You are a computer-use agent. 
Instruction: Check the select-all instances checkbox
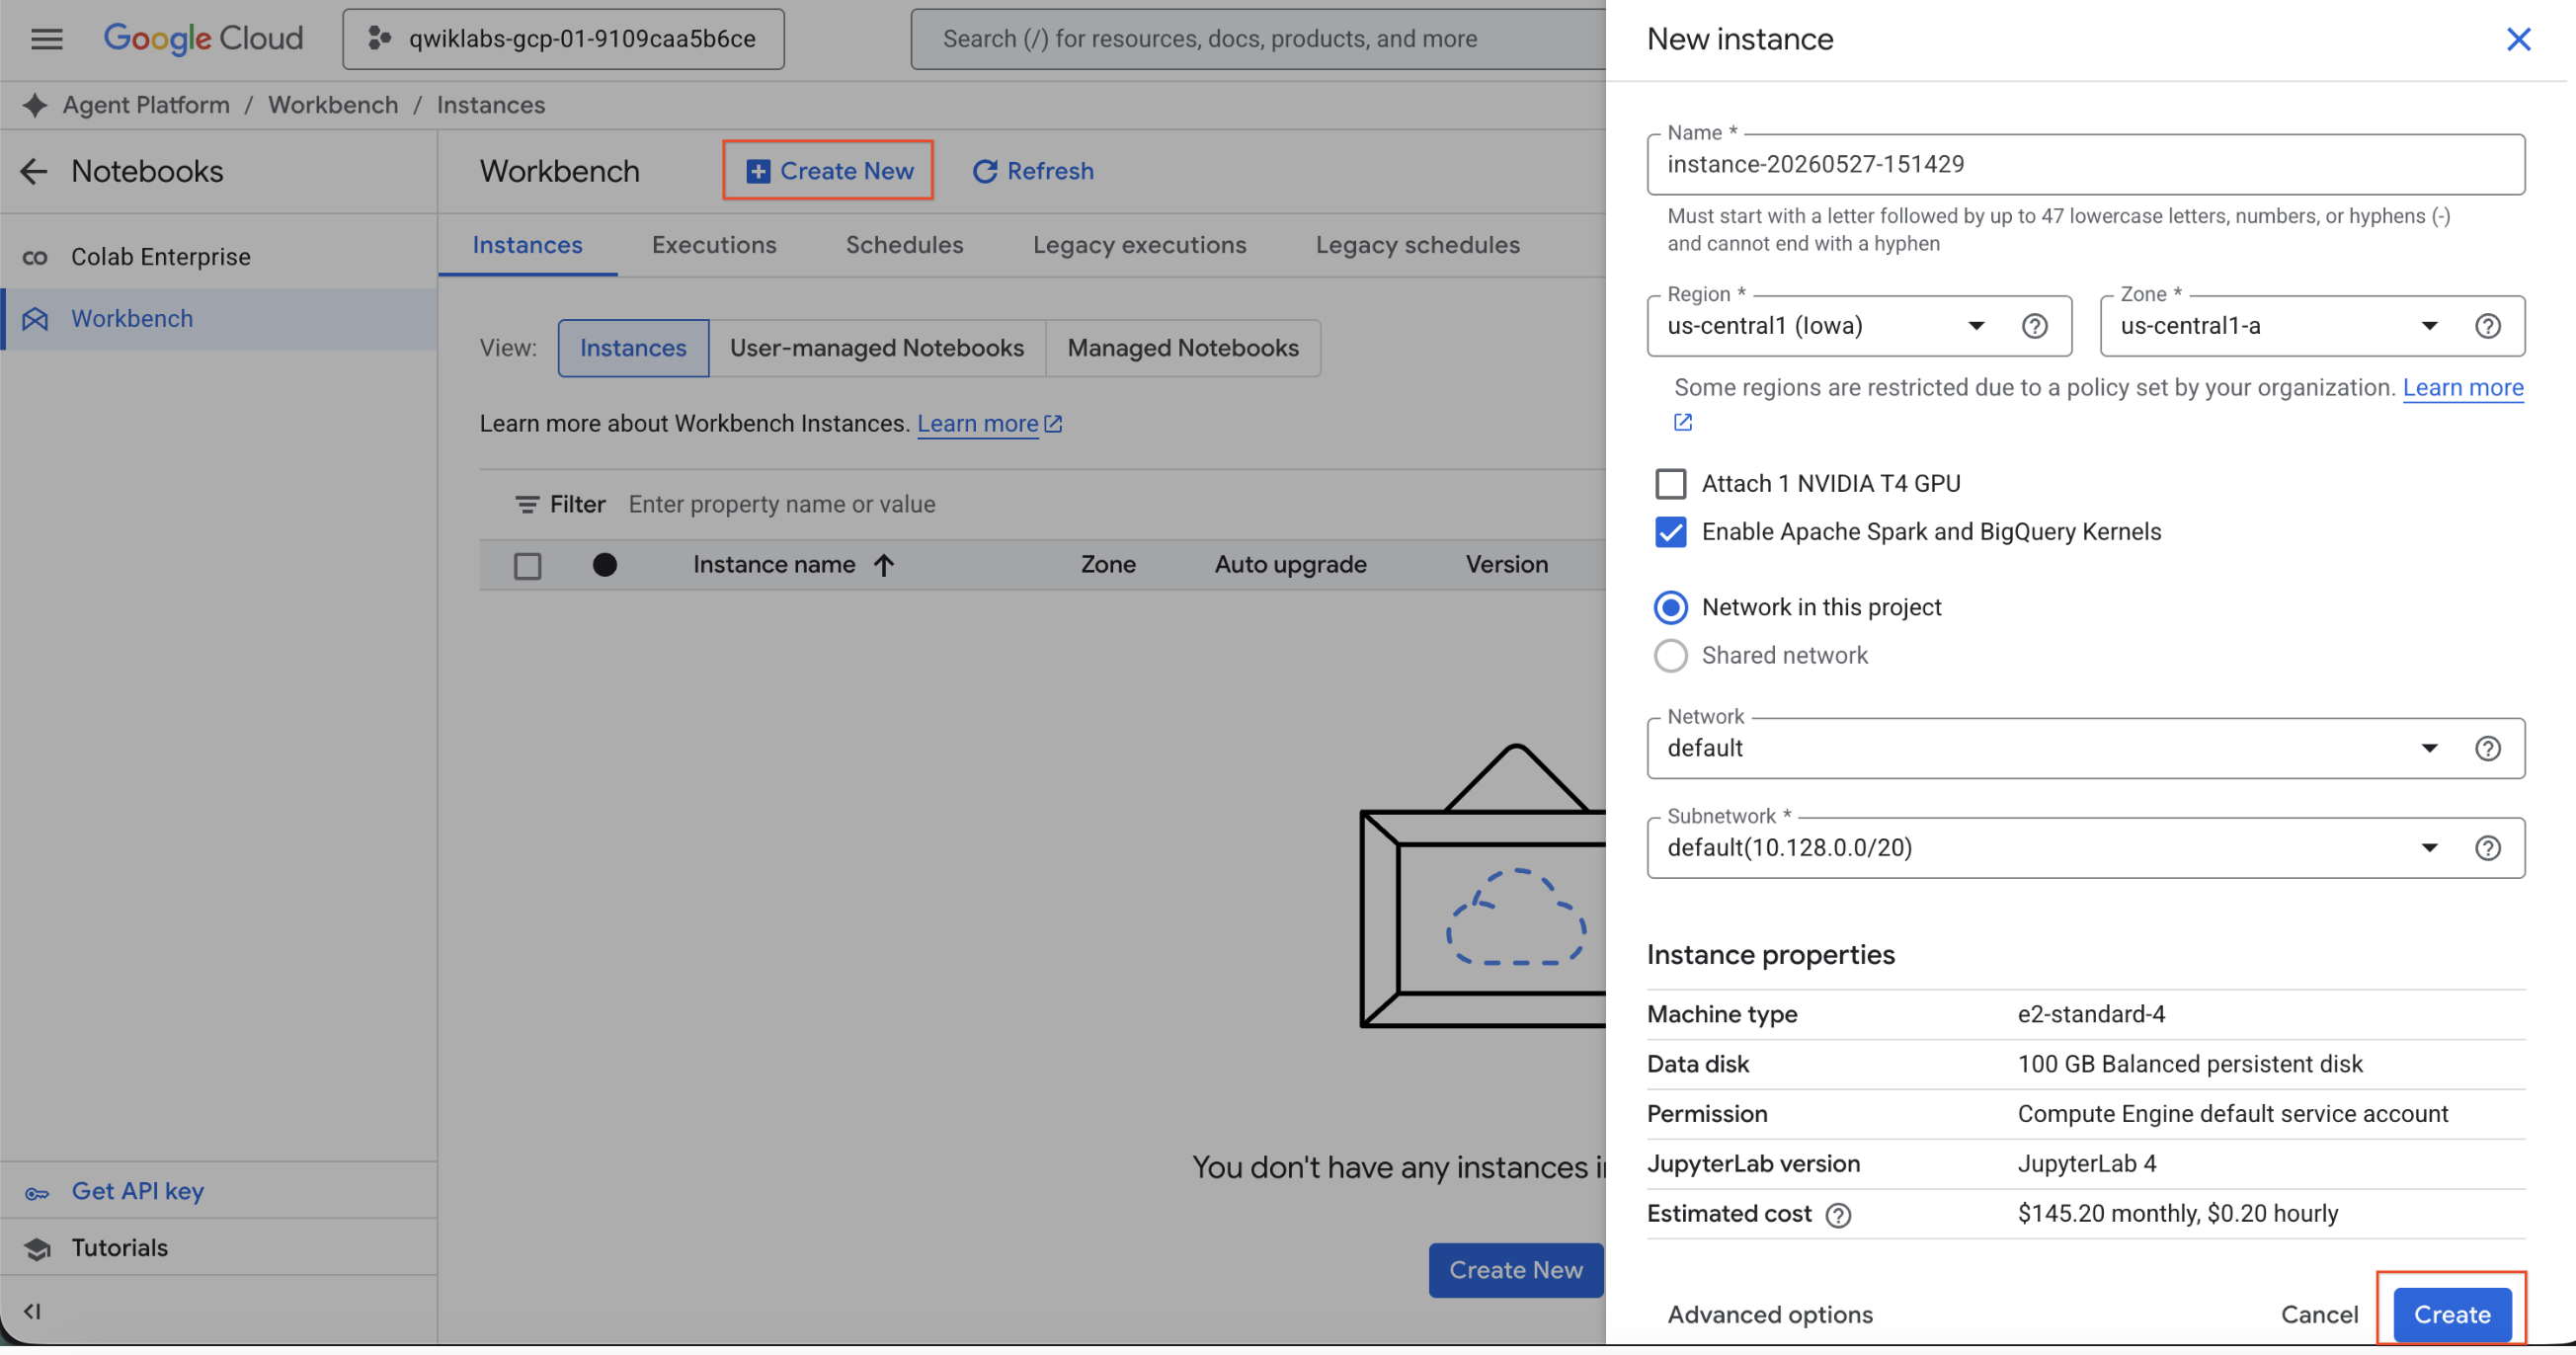(527, 566)
